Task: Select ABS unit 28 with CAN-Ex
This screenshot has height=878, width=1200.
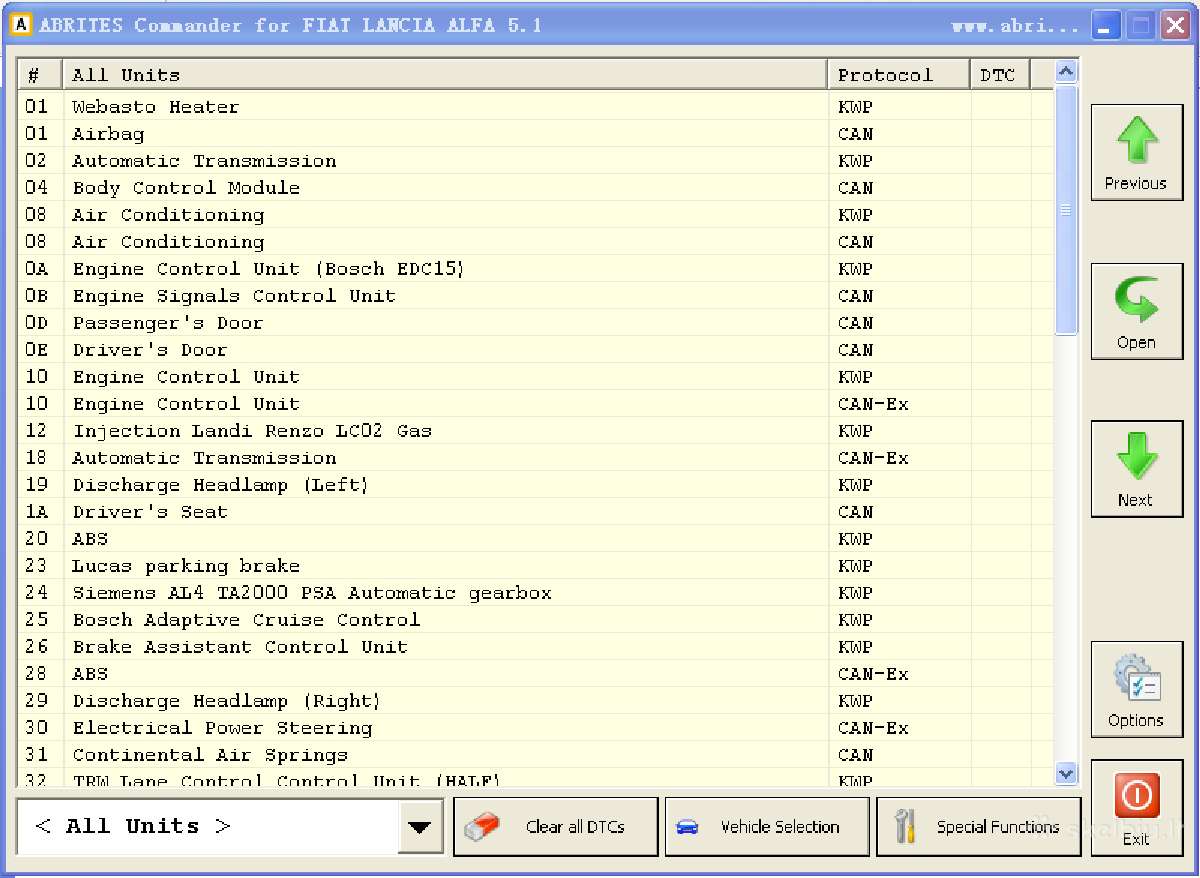Action: (536, 674)
